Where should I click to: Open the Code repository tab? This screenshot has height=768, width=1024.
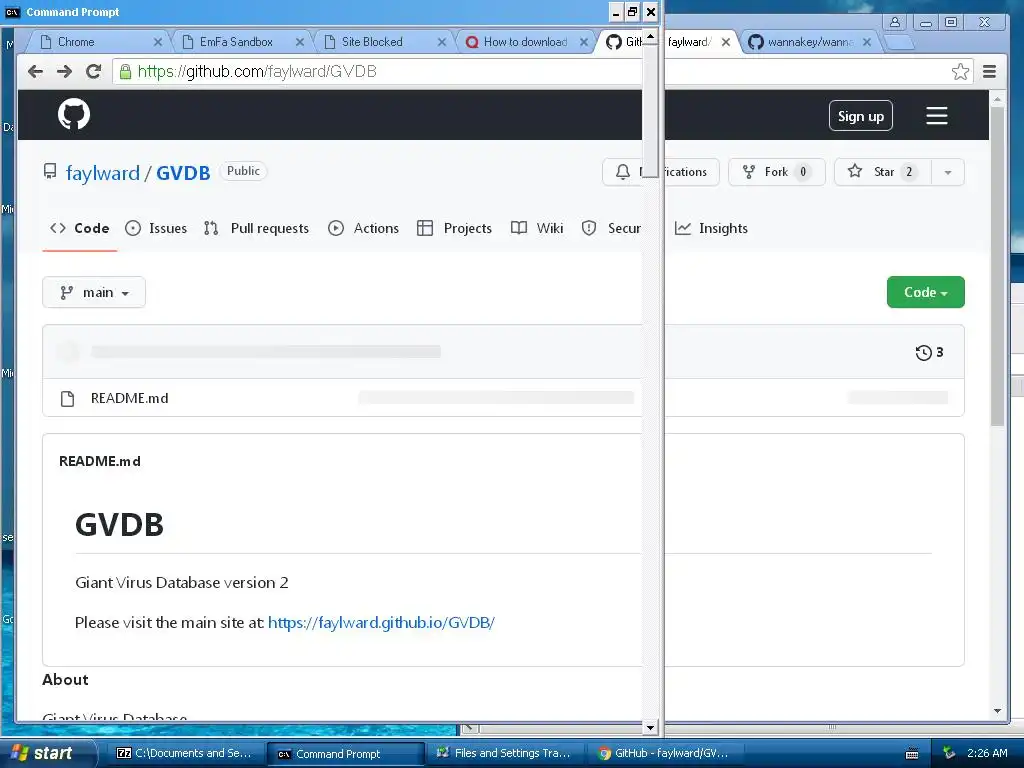[x=80, y=229]
